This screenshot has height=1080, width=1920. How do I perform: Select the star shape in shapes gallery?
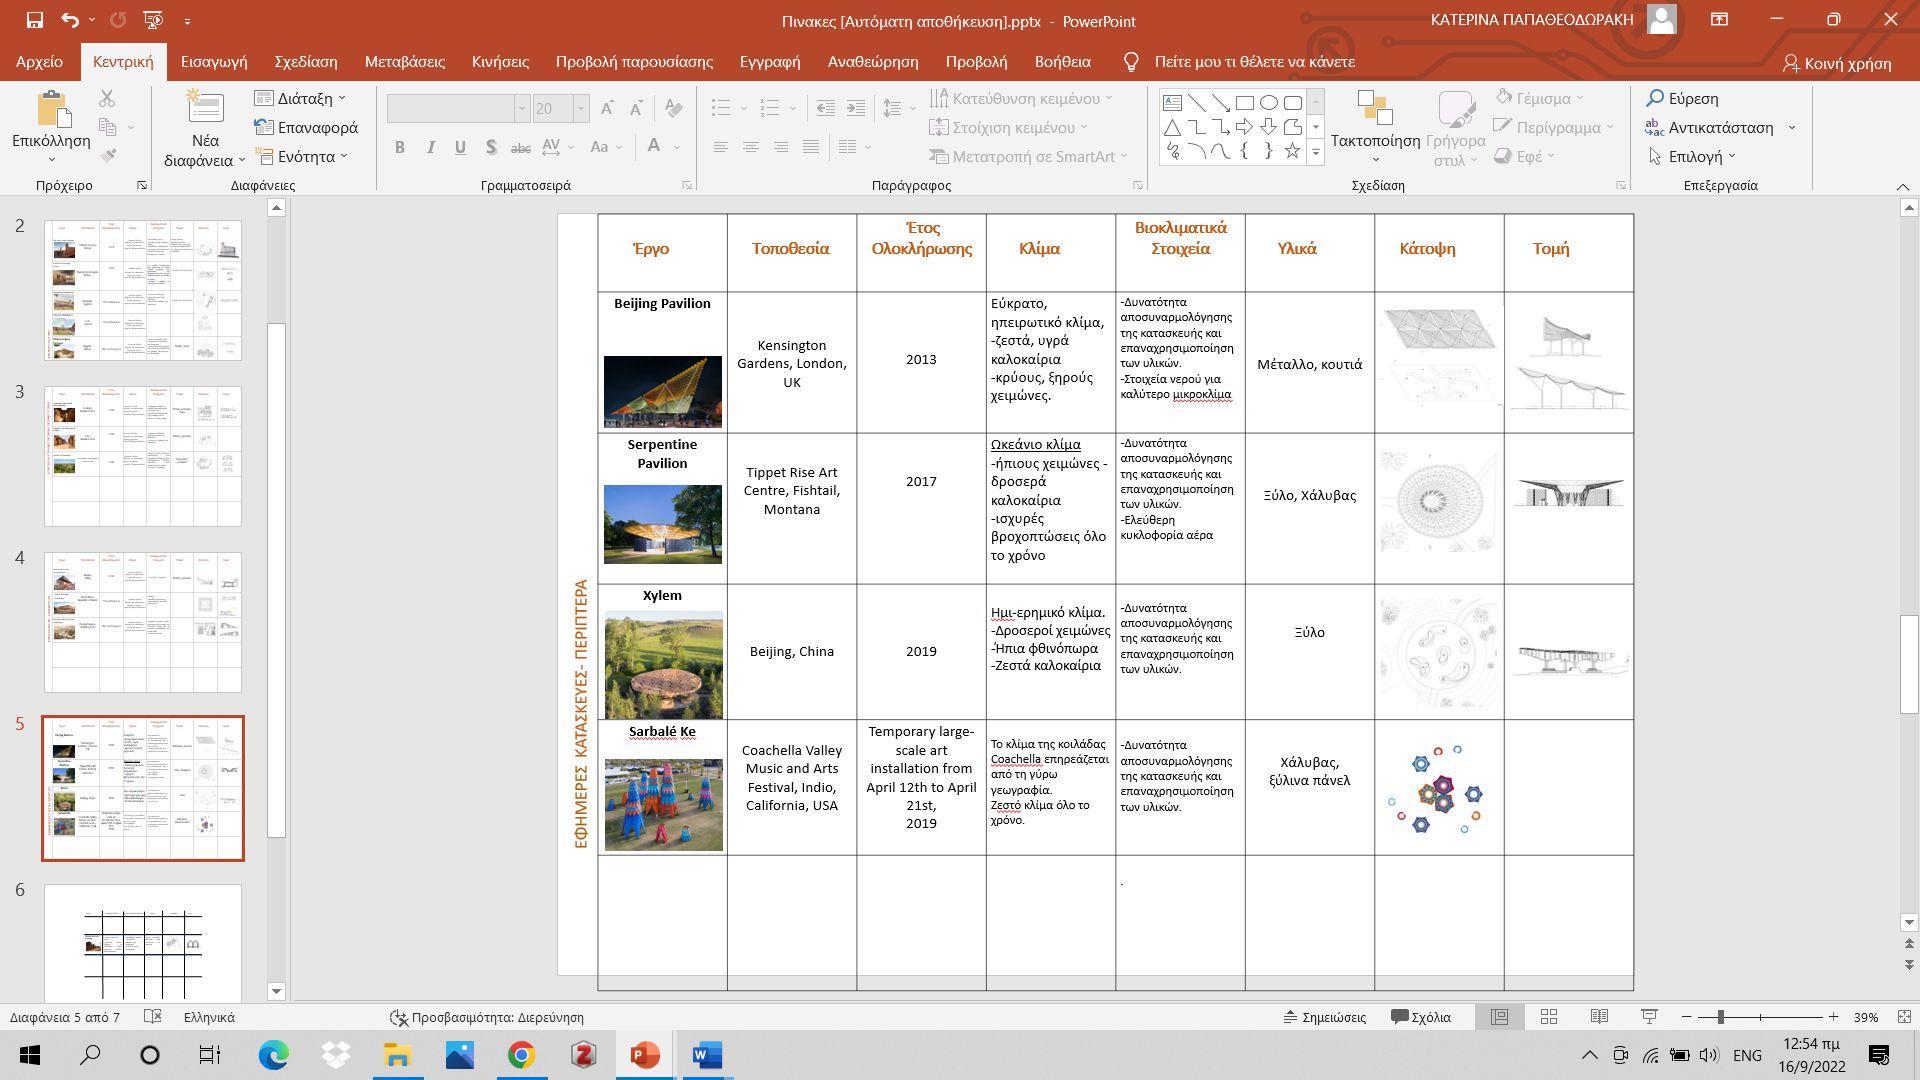pos(1292,151)
